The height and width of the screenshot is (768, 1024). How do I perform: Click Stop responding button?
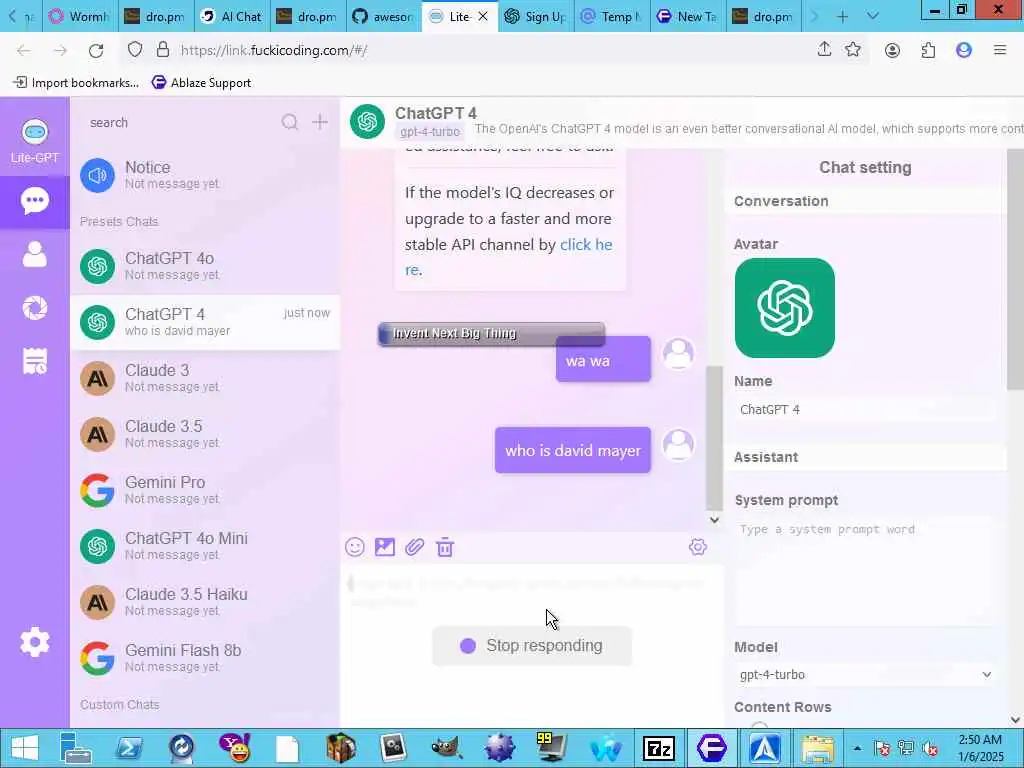click(532, 646)
